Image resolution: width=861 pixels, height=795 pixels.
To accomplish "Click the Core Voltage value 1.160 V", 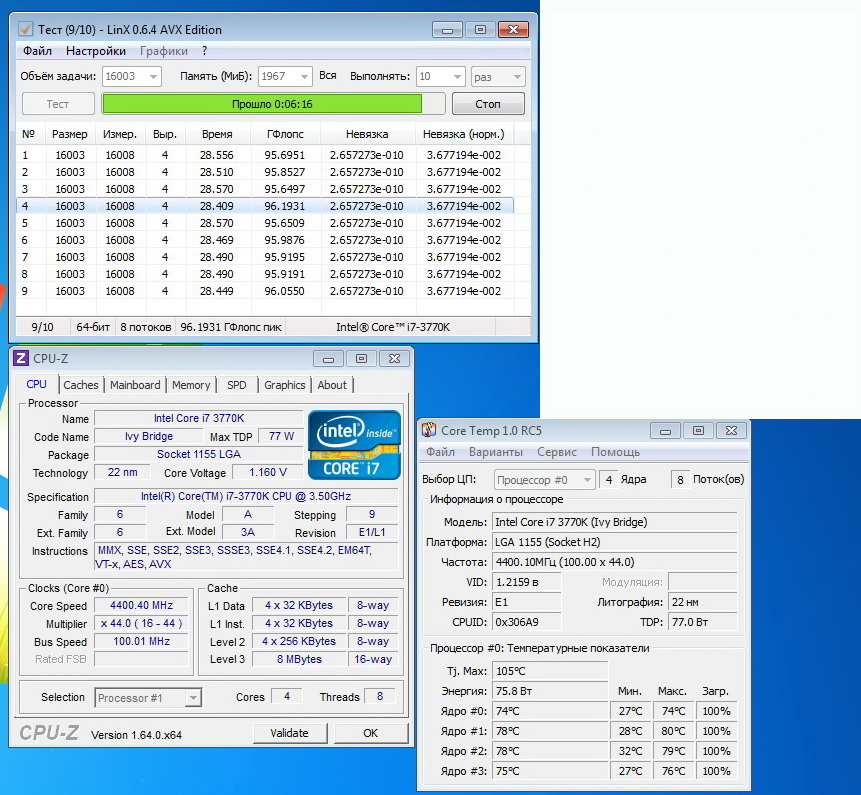I will (267, 472).
